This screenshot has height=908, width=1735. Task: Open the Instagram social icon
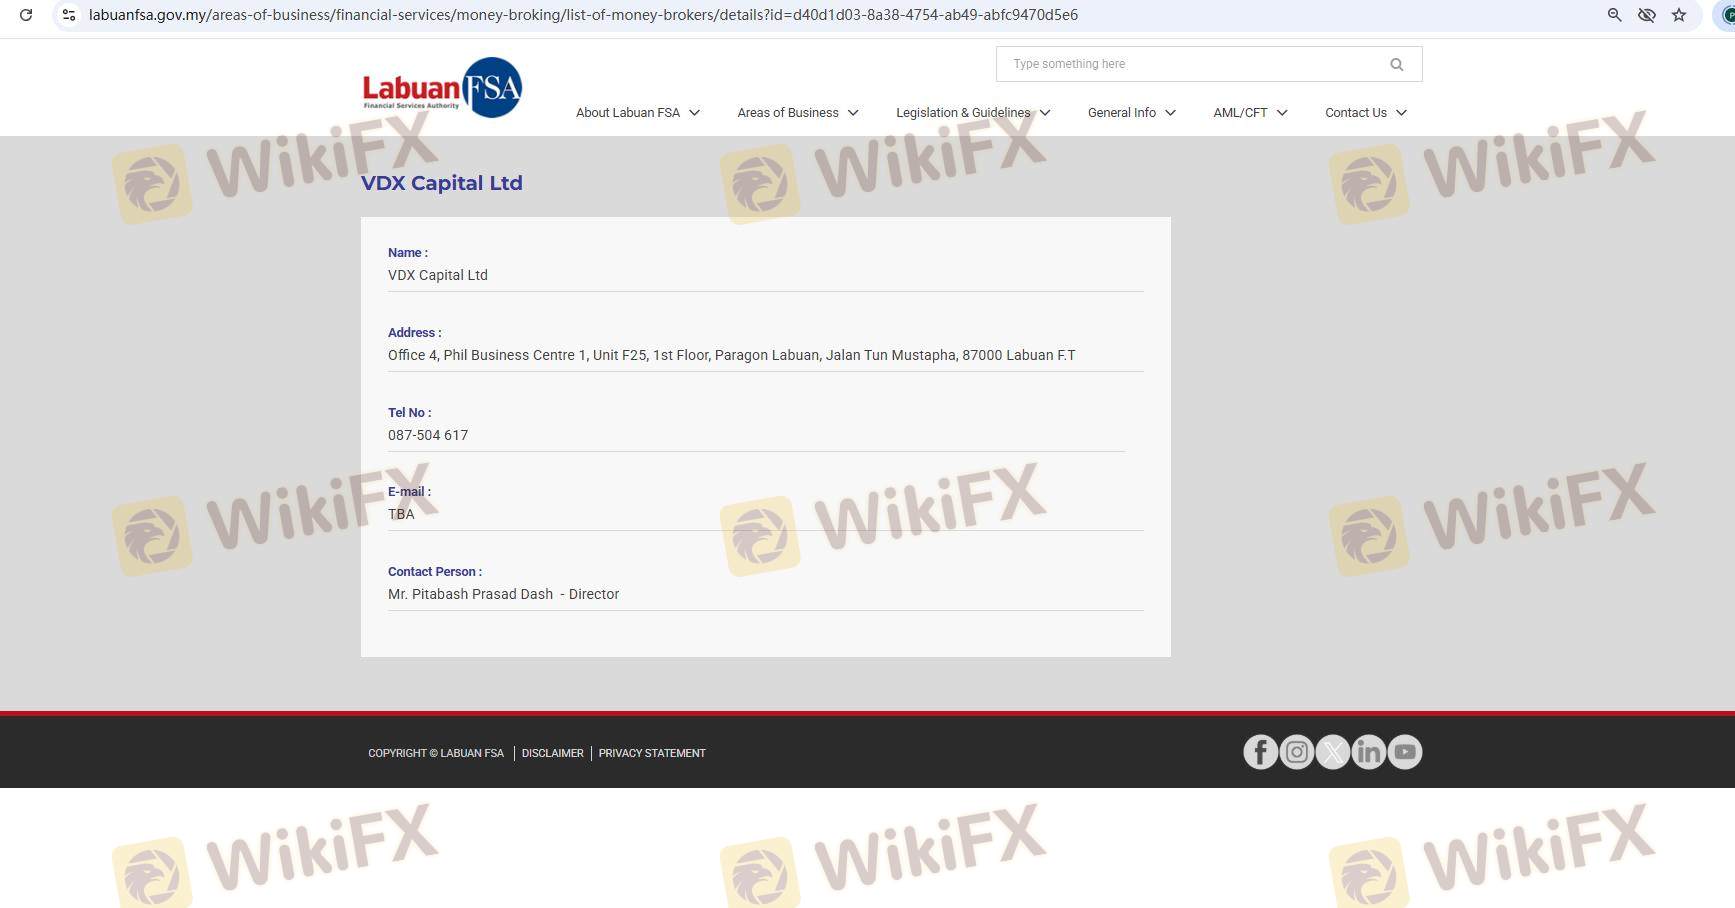tap(1296, 752)
